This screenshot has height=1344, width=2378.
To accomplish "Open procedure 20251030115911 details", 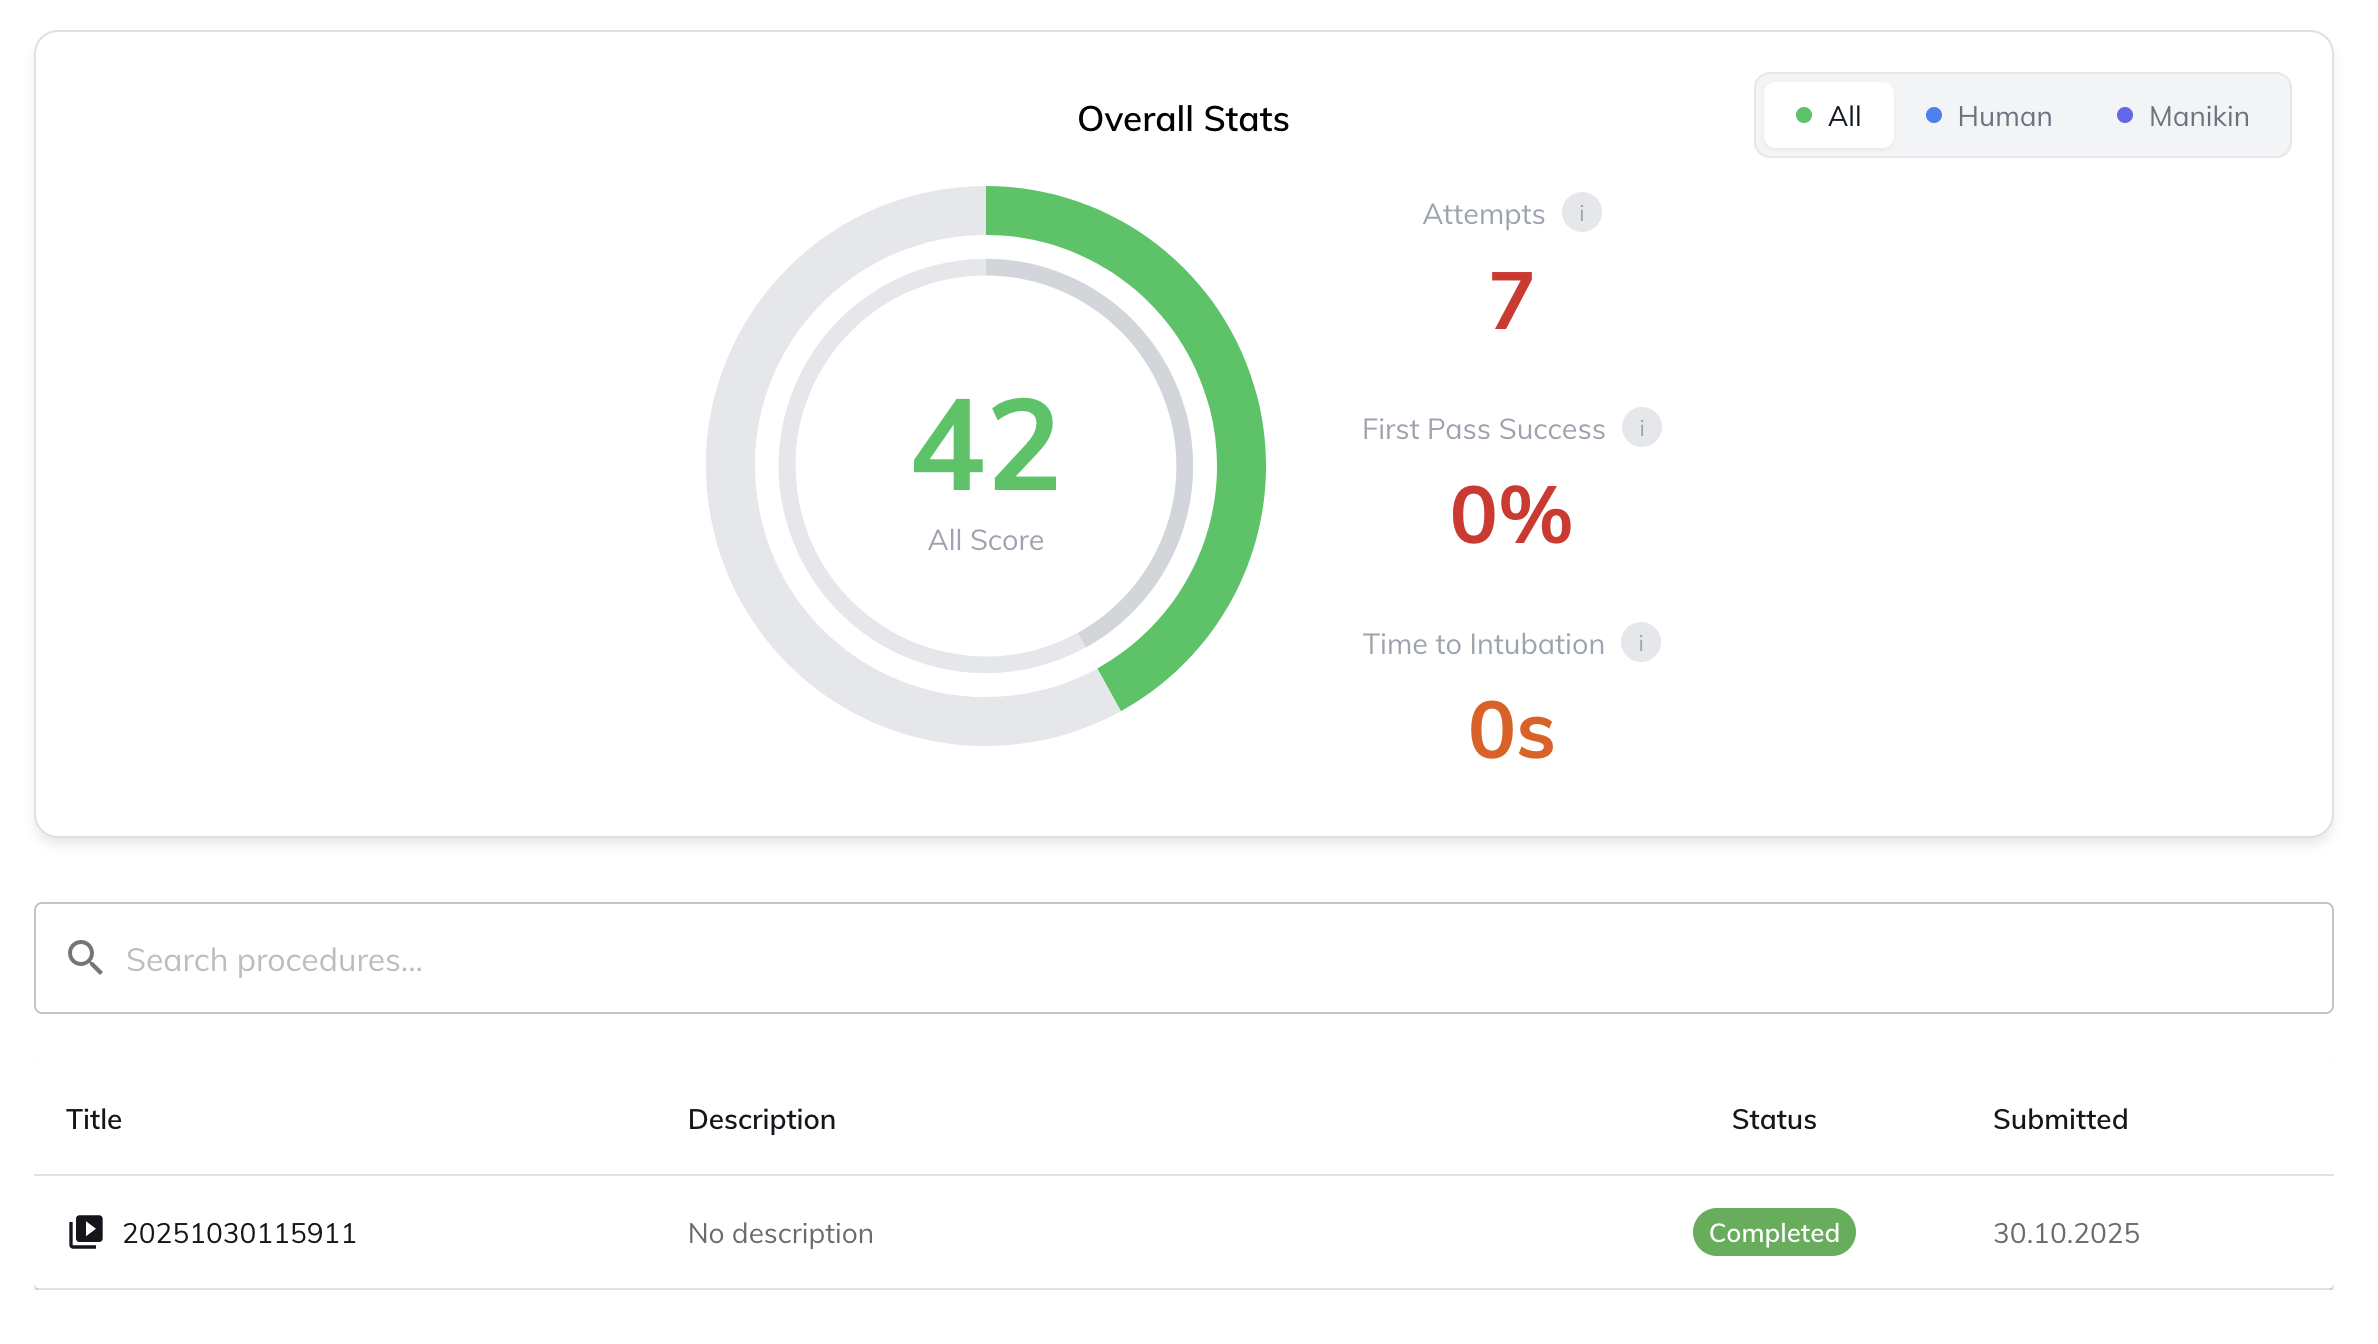I will pyautogui.click(x=240, y=1232).
